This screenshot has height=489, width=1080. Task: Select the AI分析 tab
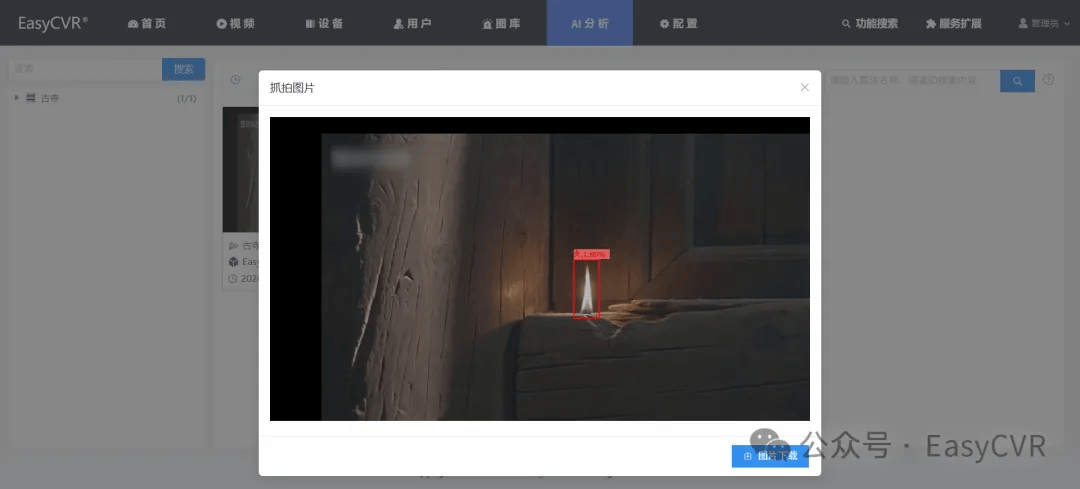[590, 23]
